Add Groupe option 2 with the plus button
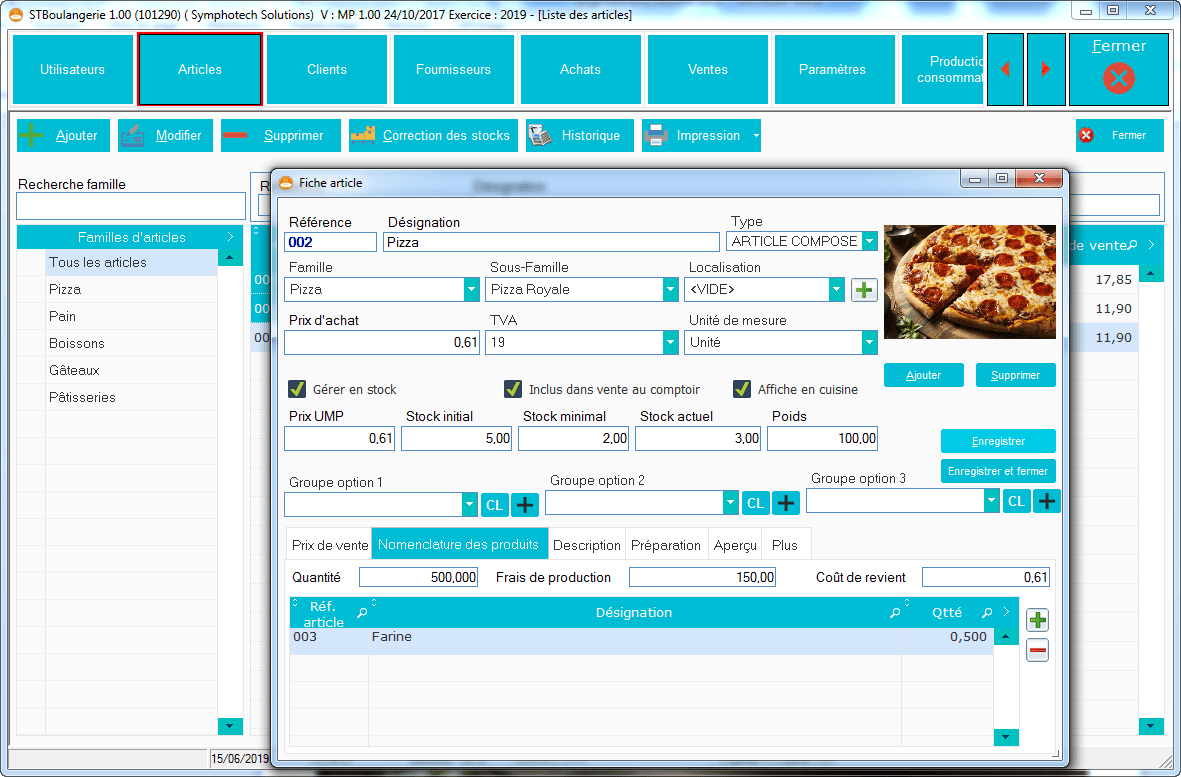Screen dimensions: 1181x777 coord(786,503)
